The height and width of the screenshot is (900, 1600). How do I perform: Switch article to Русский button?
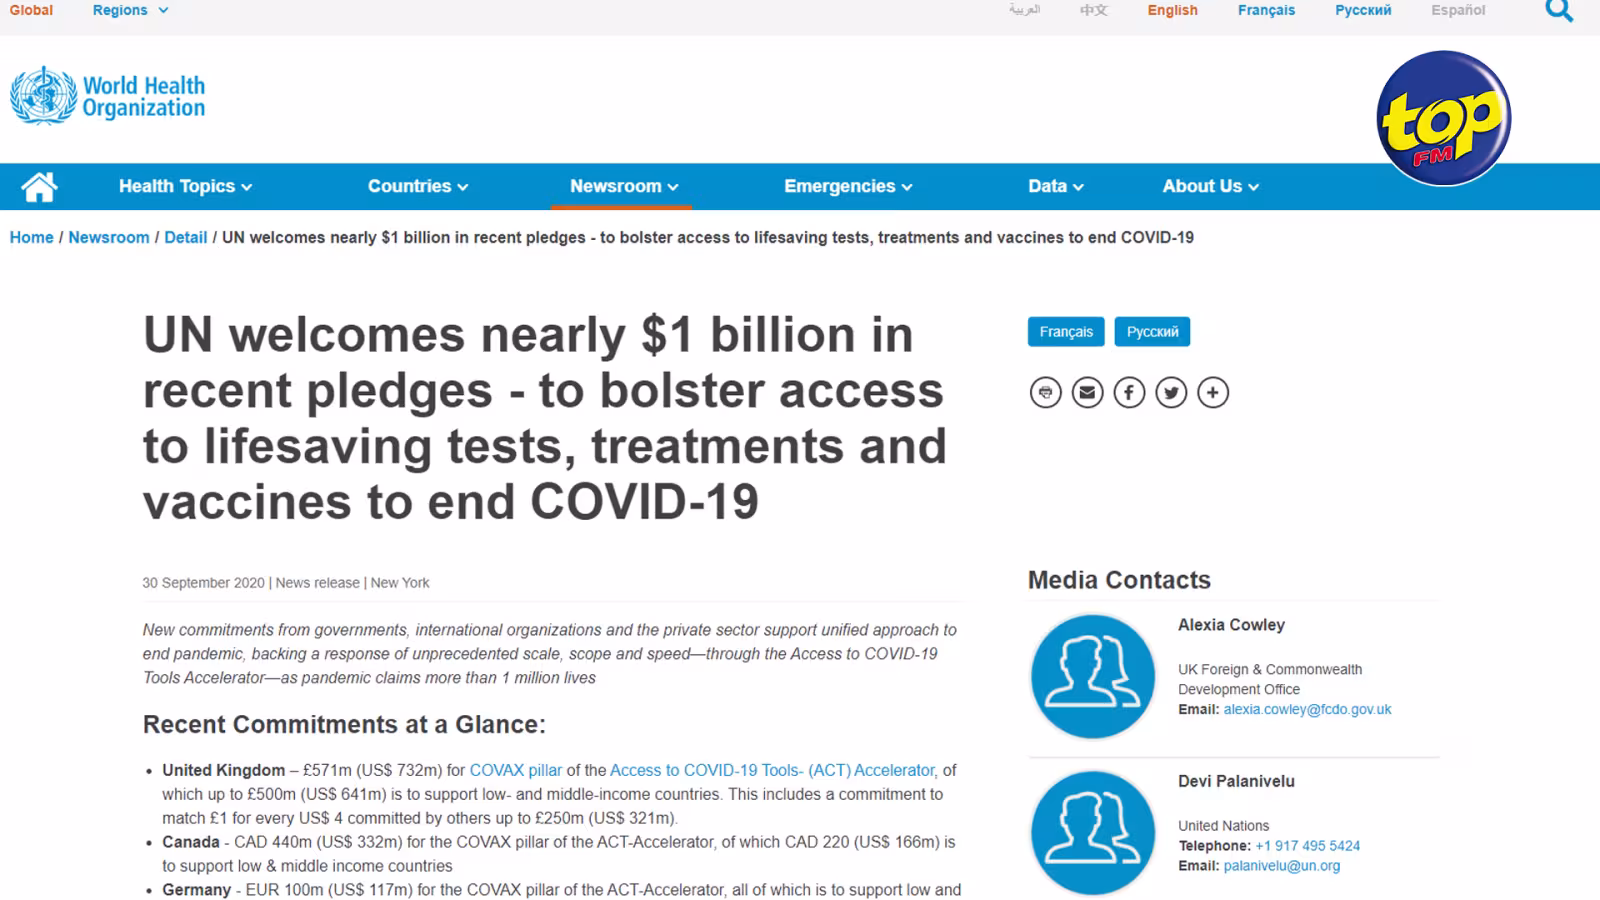tap(1152, 332)
